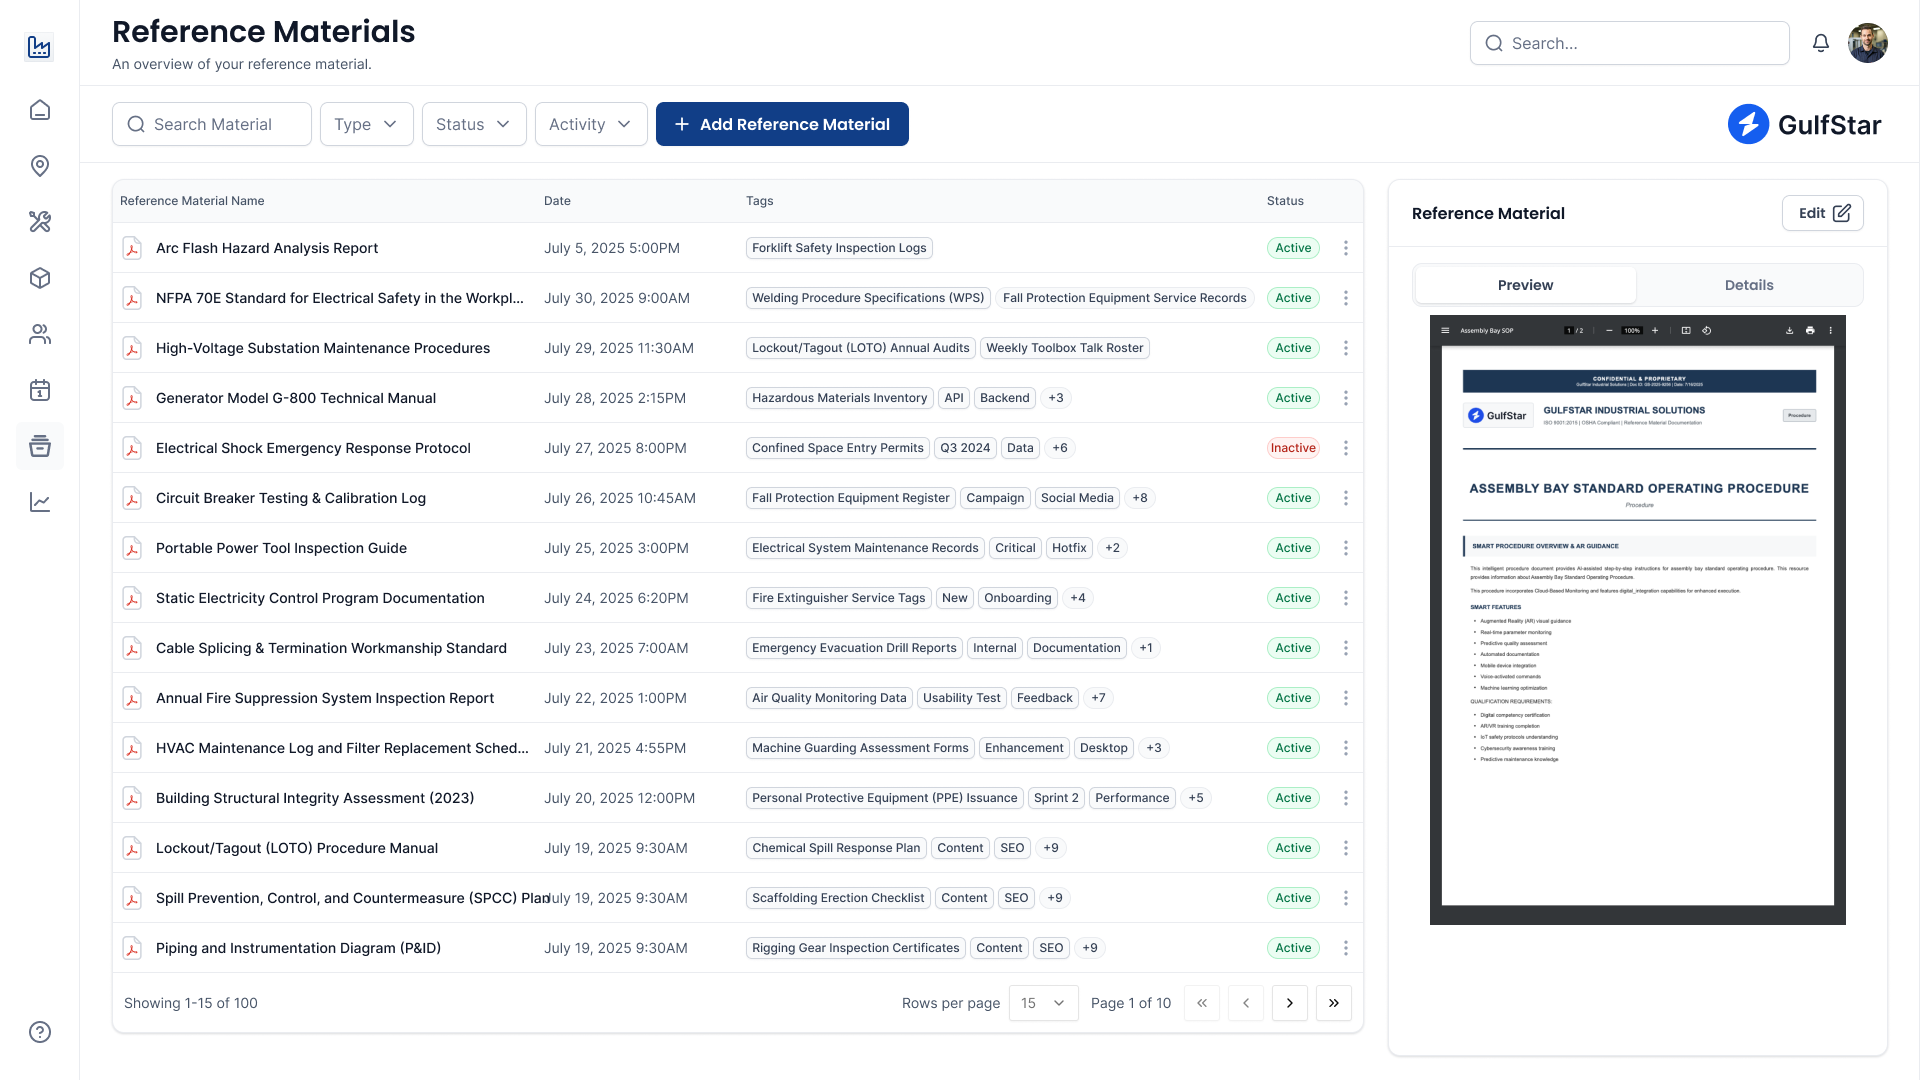Toggle the Inactive status on Electrical Shock Emergency Response Protocol

(1293, 448)
